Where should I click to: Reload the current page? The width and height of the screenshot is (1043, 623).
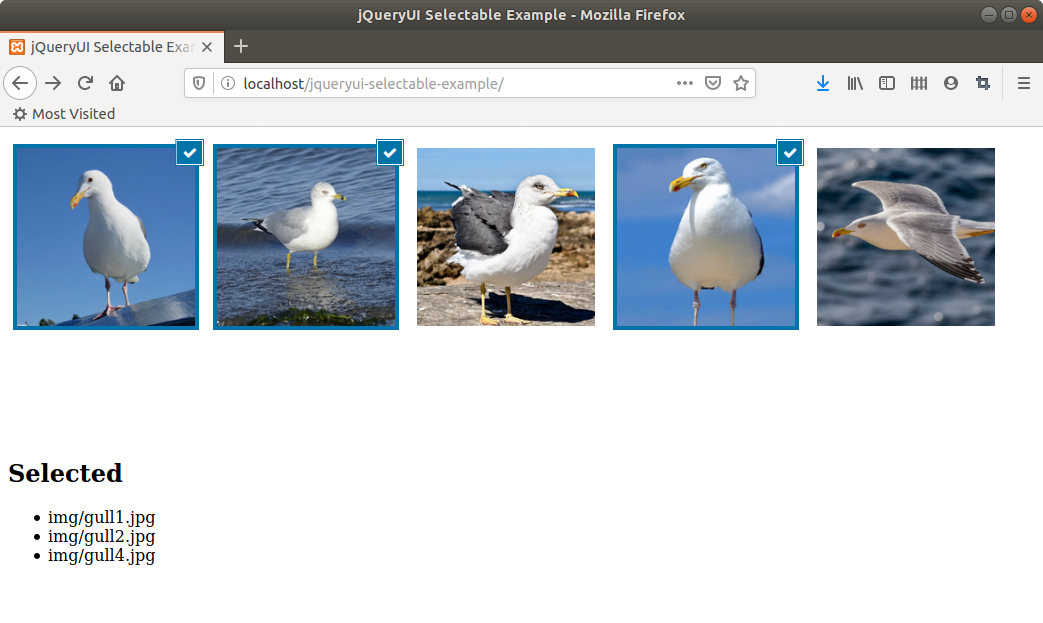[x=84, y=83]
